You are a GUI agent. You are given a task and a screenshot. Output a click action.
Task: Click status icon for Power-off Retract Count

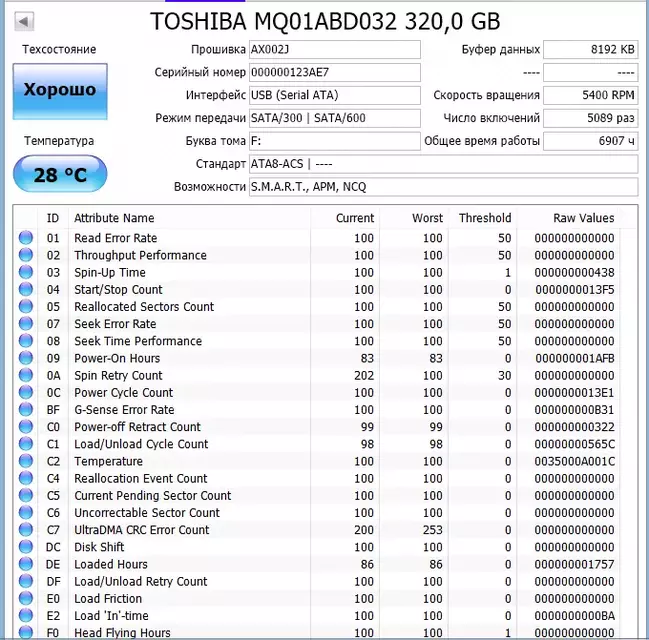[x=26, y=427]
